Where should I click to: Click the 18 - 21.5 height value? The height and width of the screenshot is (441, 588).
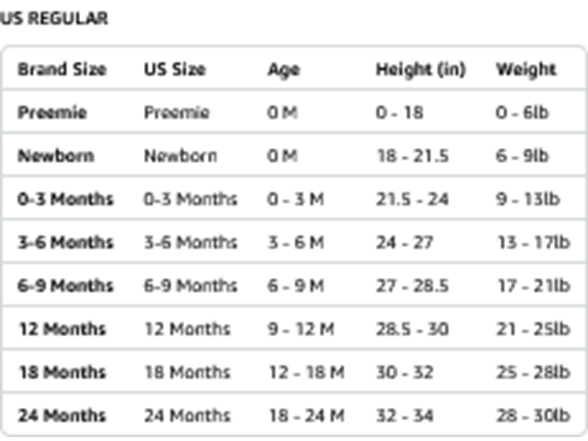tap(412, 156)
